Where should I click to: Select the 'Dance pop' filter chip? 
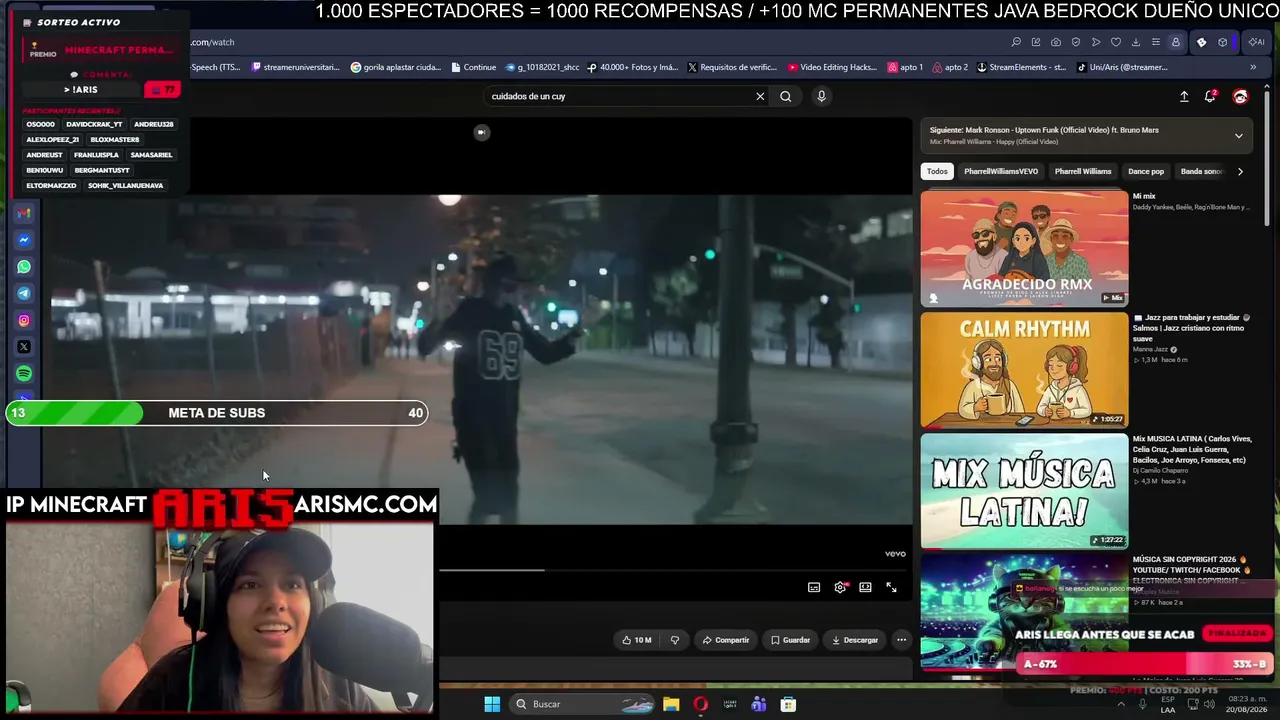click(x=1146, y=171)
